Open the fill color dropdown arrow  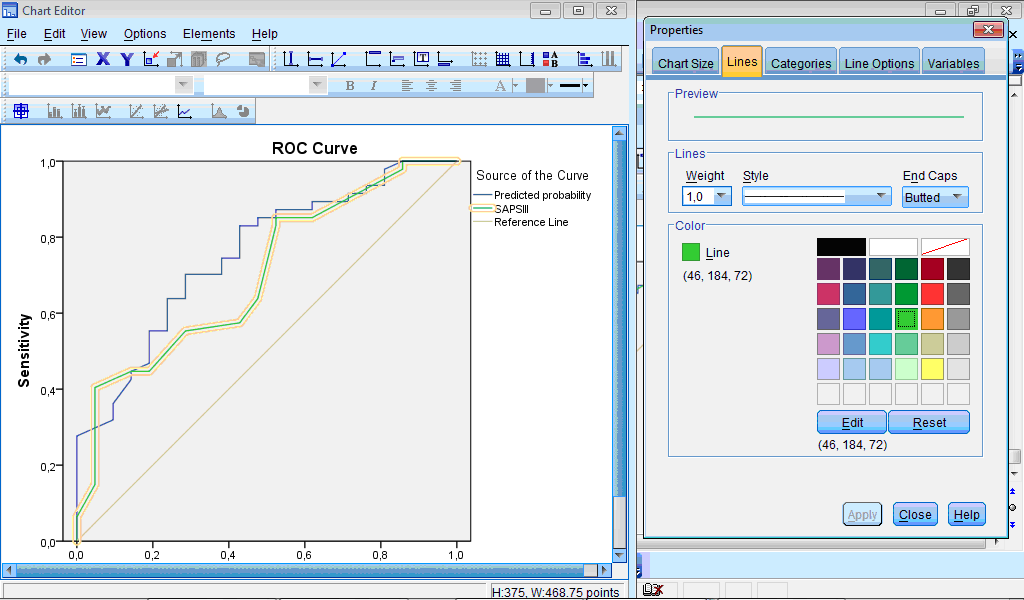pyautogui.click(x=550, y=86)
